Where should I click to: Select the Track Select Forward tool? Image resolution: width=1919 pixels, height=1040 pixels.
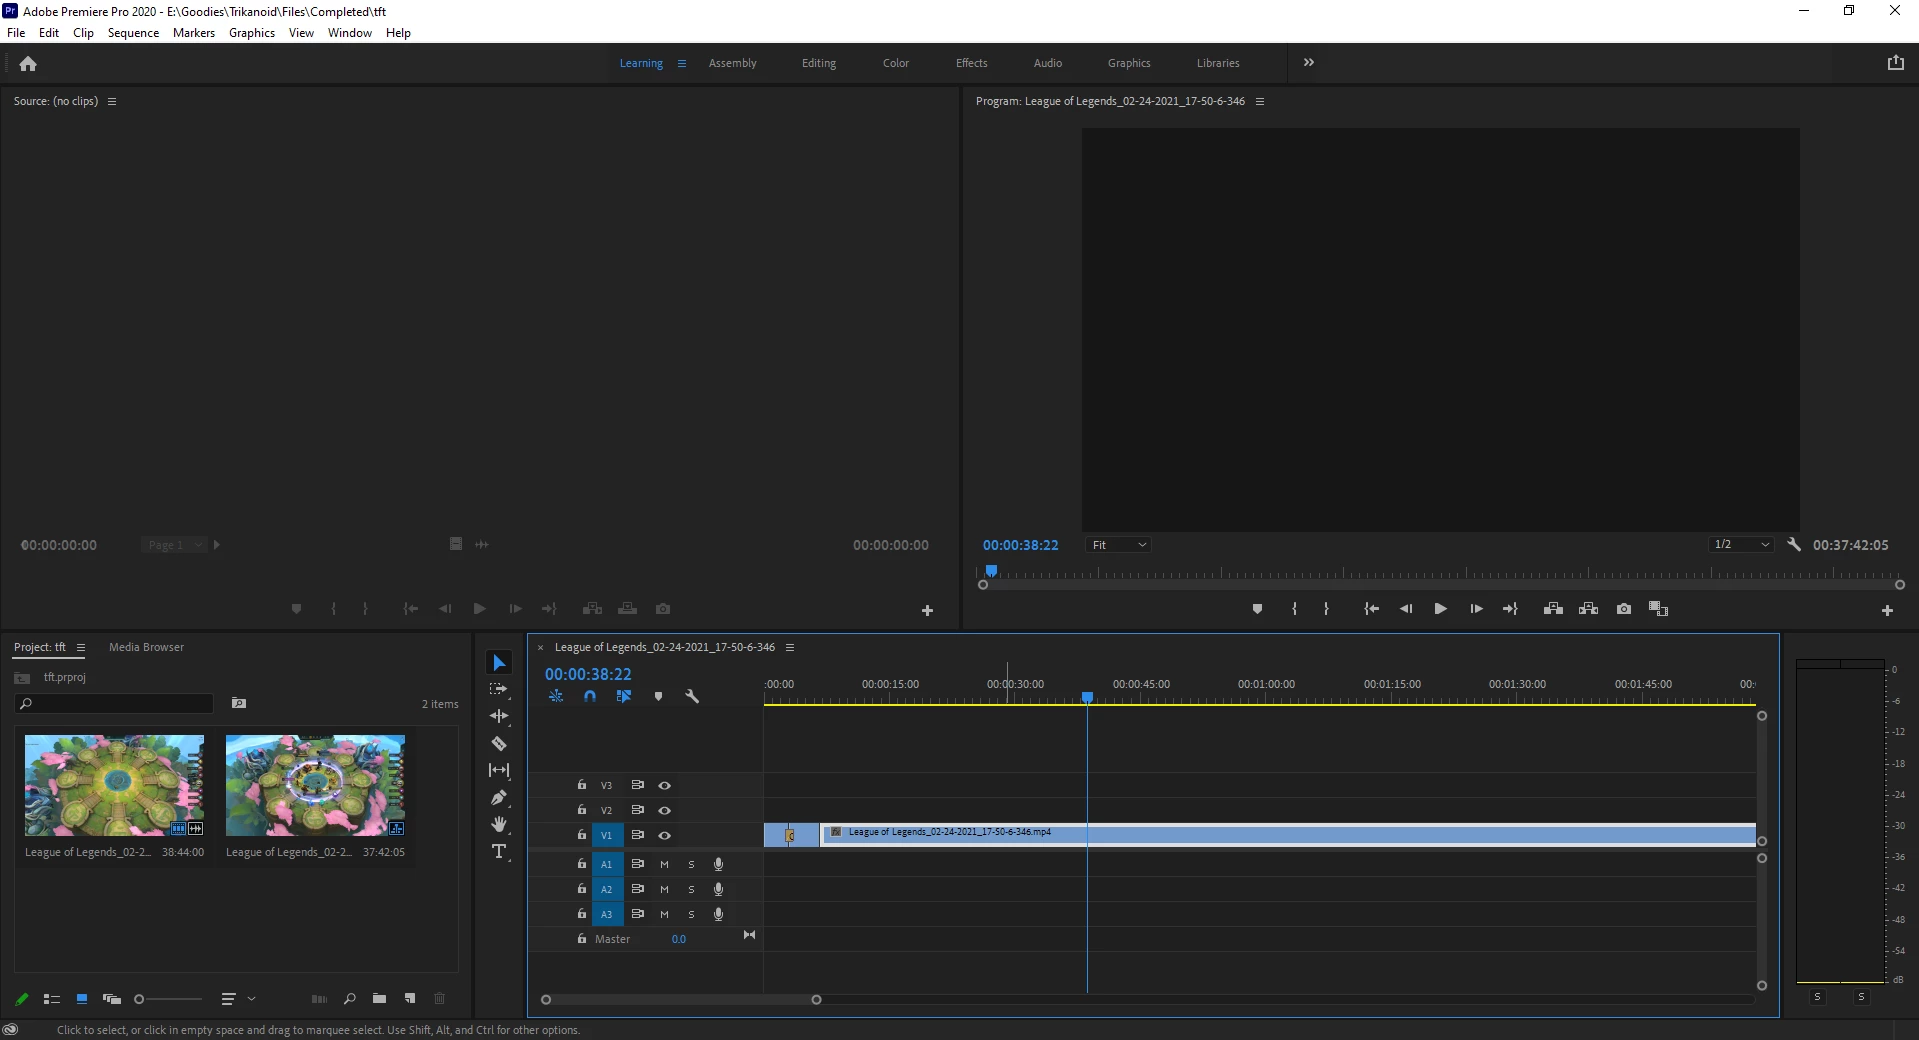(499, 690)
